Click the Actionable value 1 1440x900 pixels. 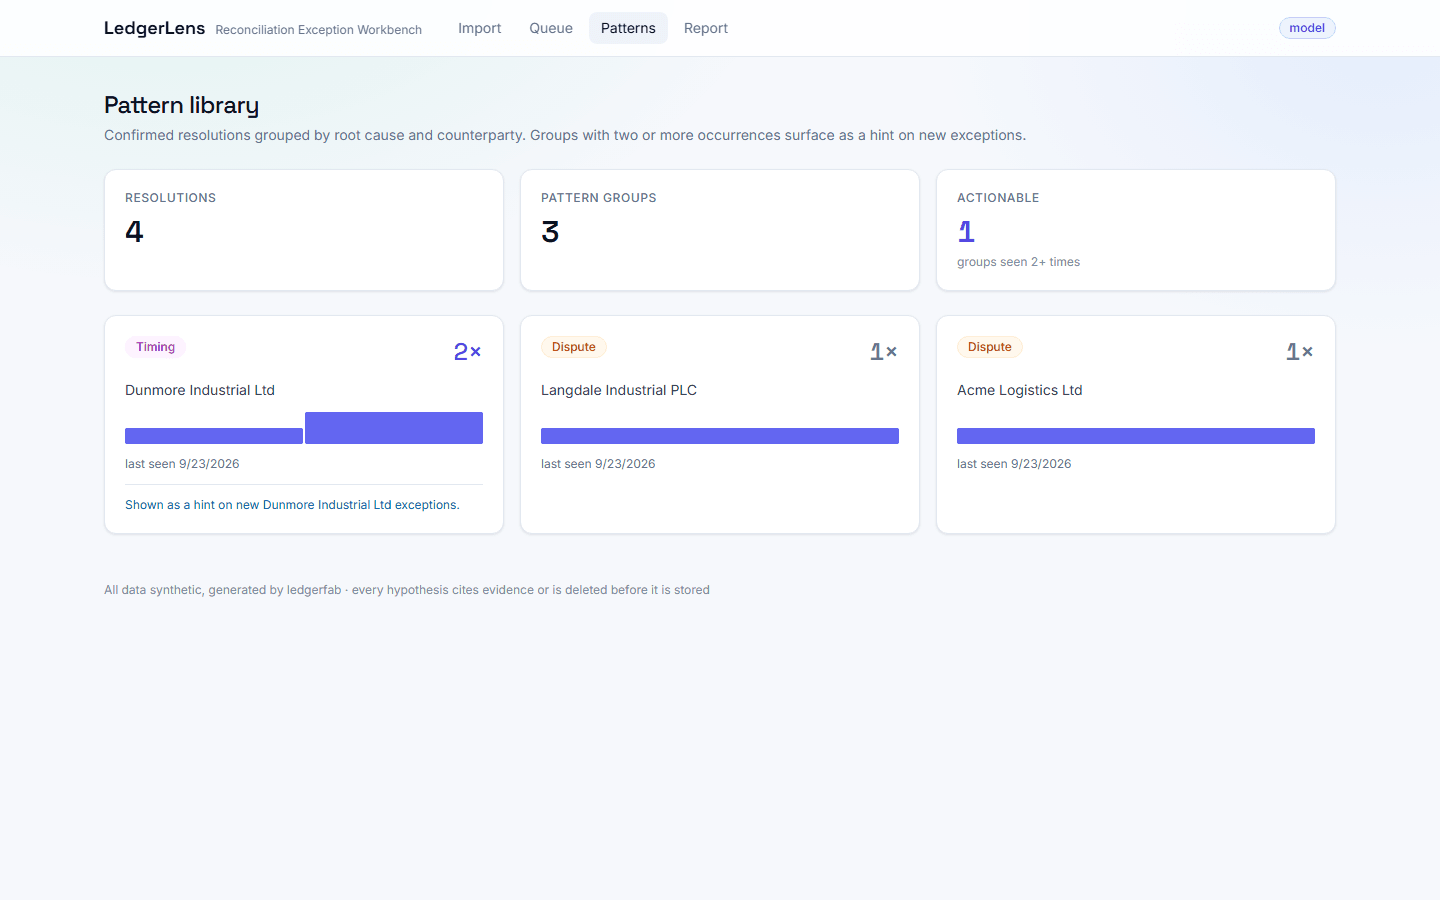[x=966, y=232]
